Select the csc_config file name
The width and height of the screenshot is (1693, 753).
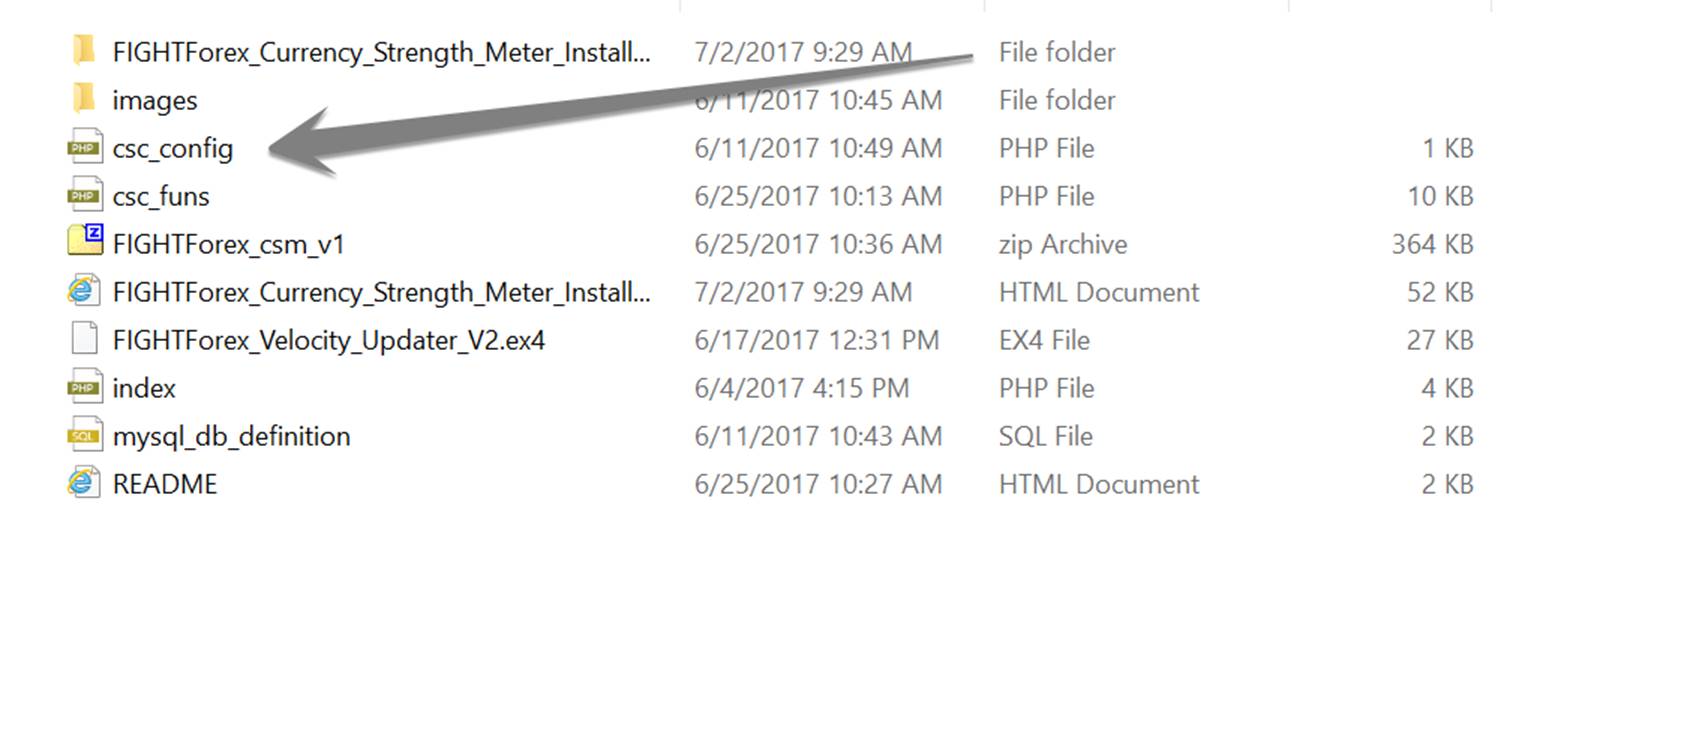click(x=173, y=149)
